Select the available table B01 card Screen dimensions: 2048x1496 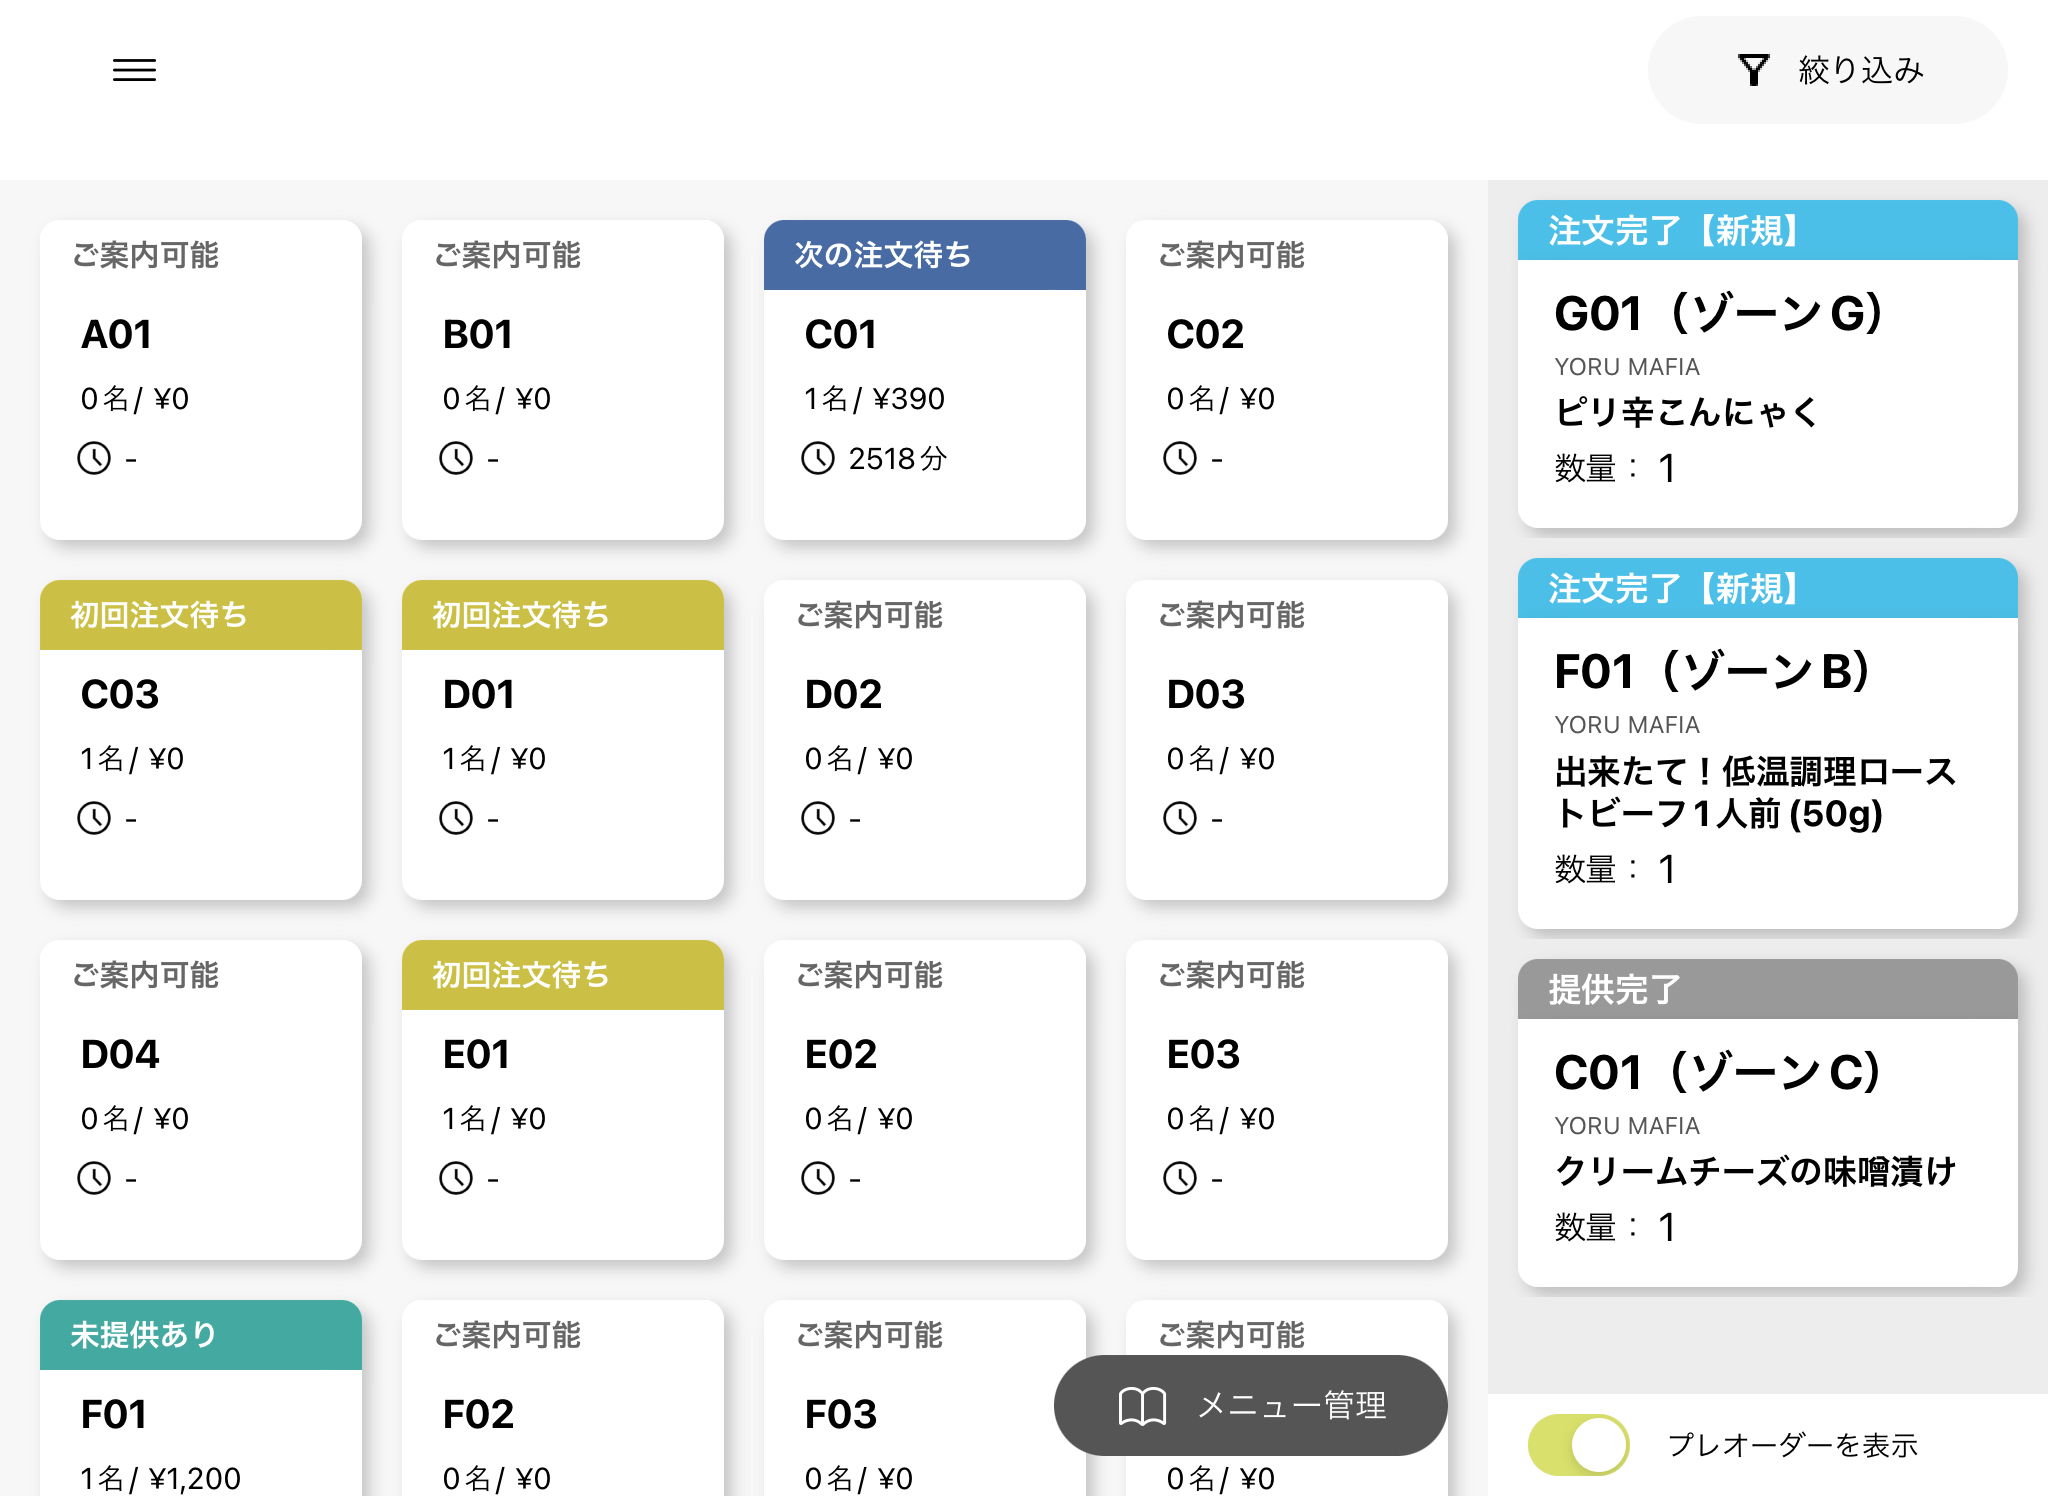pyautogui.click(x=562, y=380)
